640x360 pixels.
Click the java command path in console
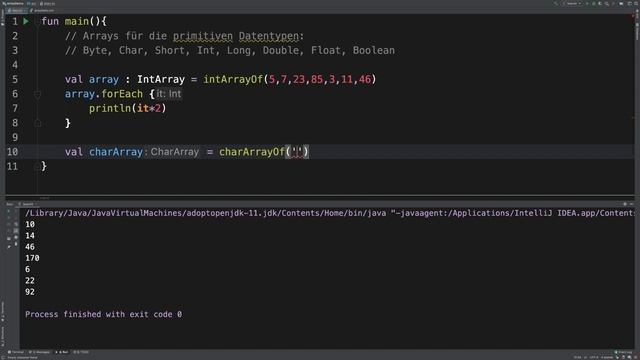pos(205,213)
